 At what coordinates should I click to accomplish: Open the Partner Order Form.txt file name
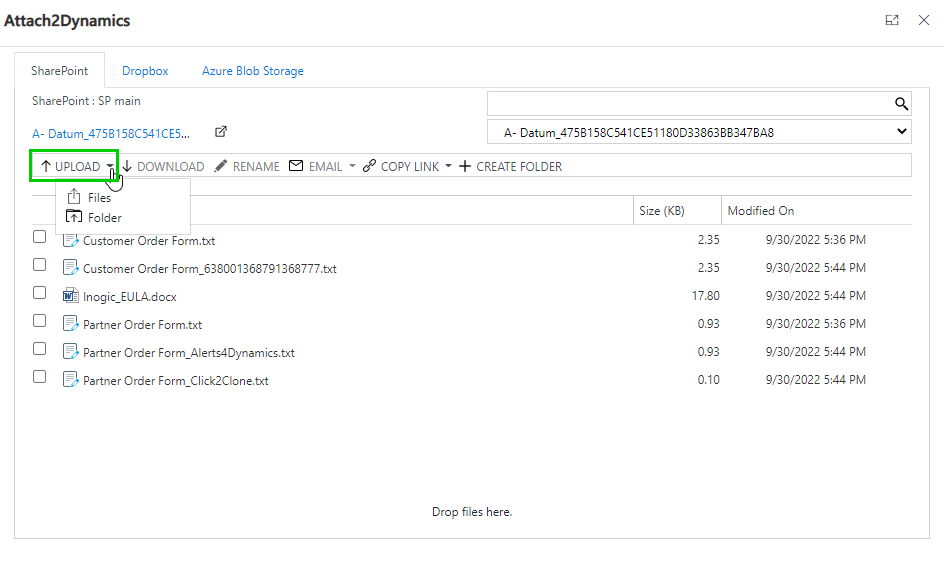point(142,325)
